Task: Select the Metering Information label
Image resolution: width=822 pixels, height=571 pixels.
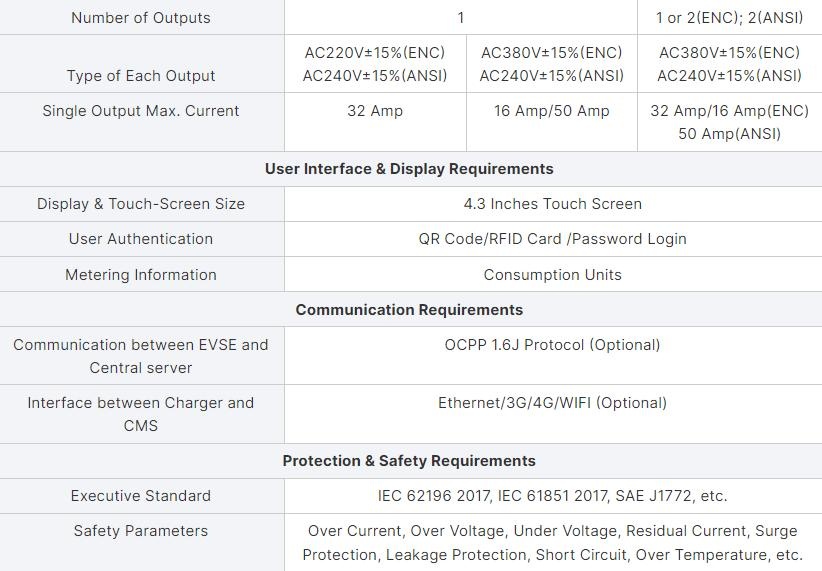Action: (140, 275)
